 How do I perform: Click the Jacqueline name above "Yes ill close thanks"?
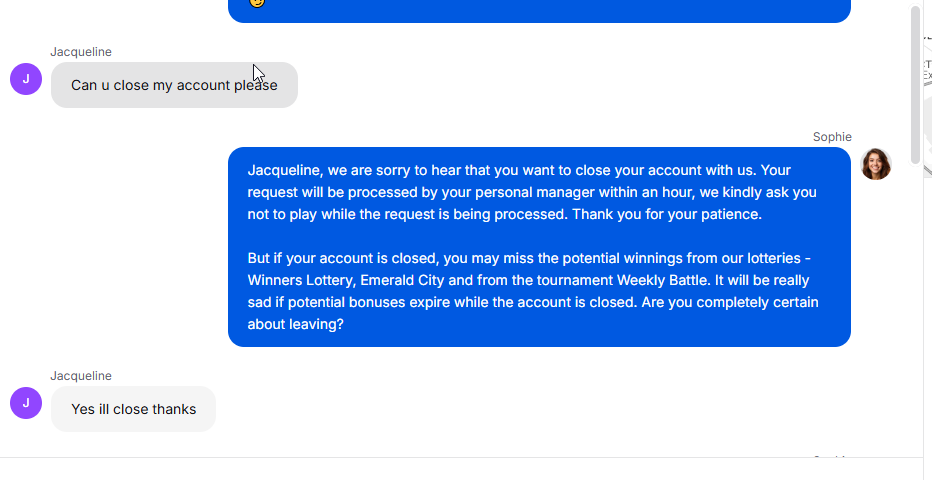[81, 376]
